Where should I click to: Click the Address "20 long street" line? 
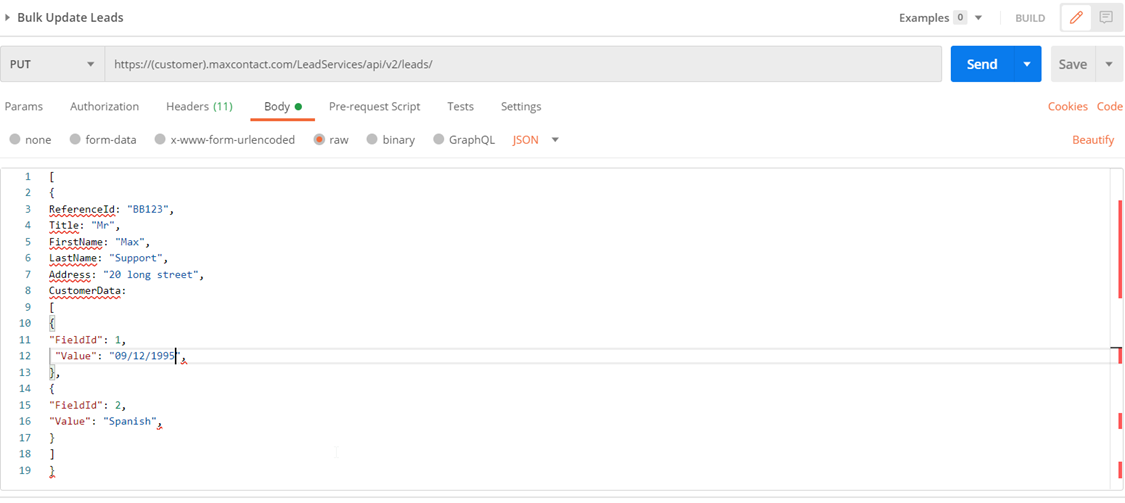(126, 274)
